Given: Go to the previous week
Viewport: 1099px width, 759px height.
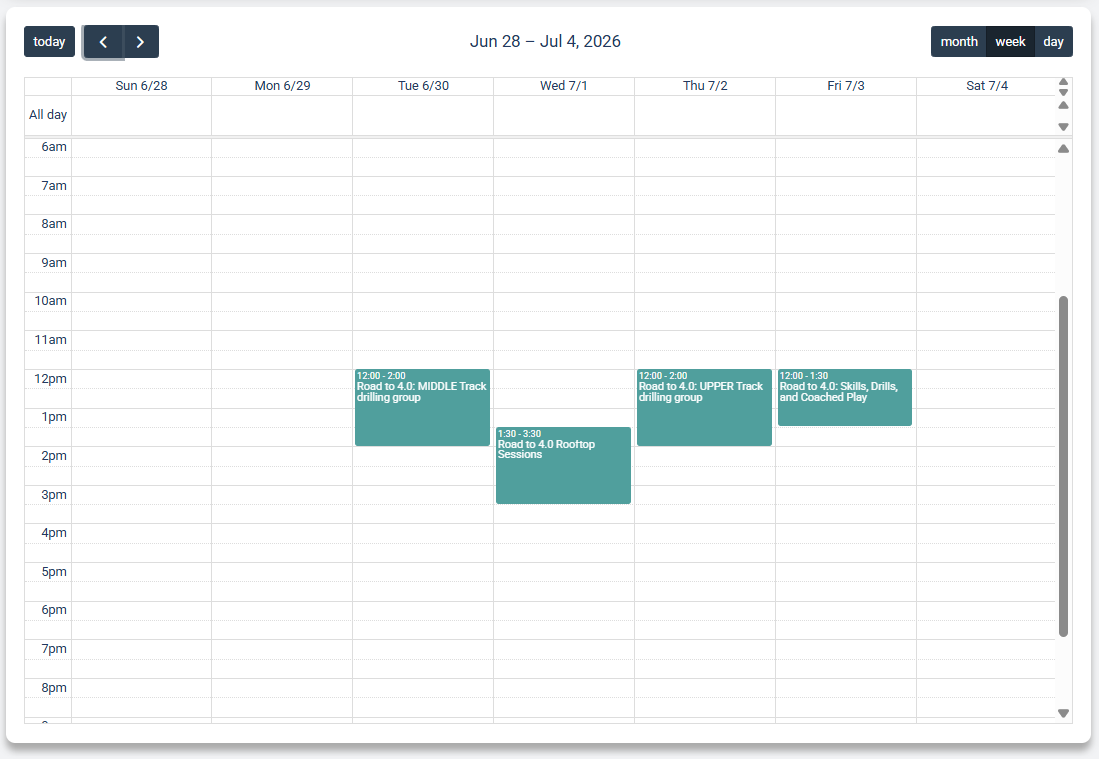Looking at the screenshot, I should tap(103, 42).
